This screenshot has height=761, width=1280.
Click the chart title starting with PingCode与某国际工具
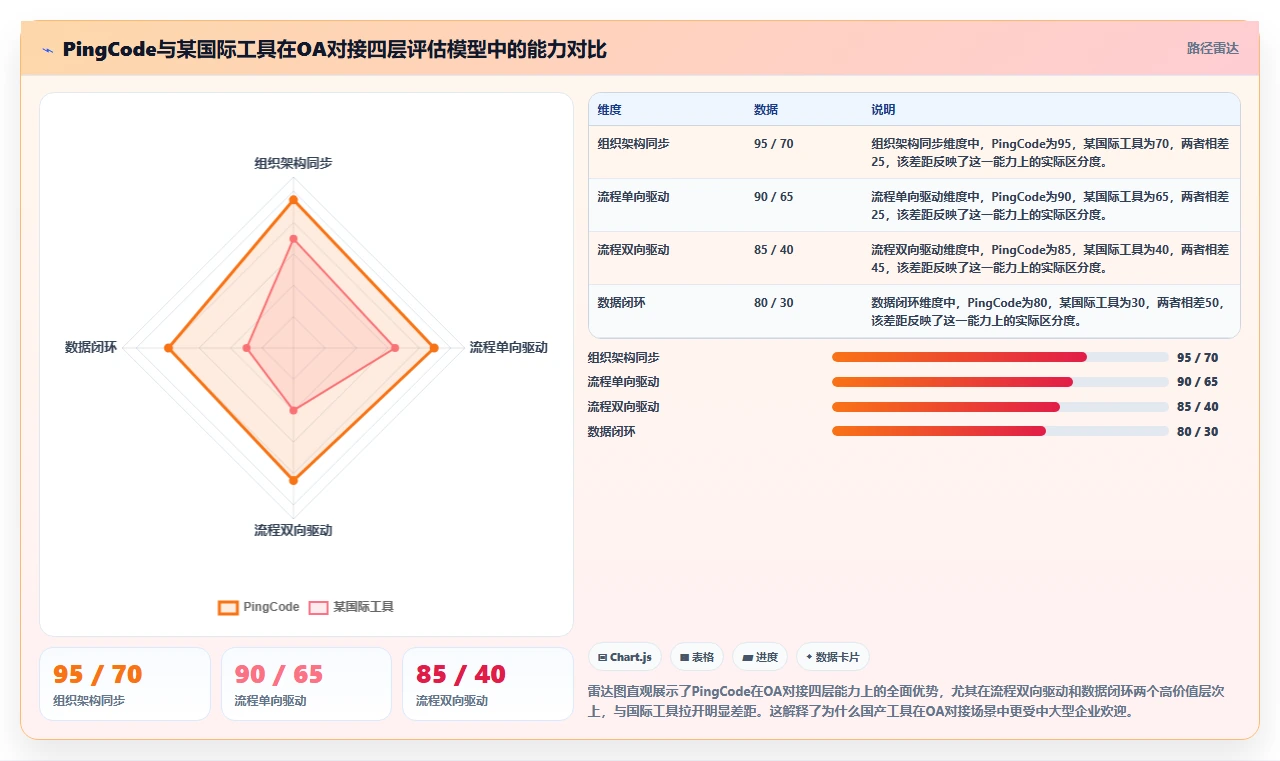pyautogui.click(x=334, y=50)
